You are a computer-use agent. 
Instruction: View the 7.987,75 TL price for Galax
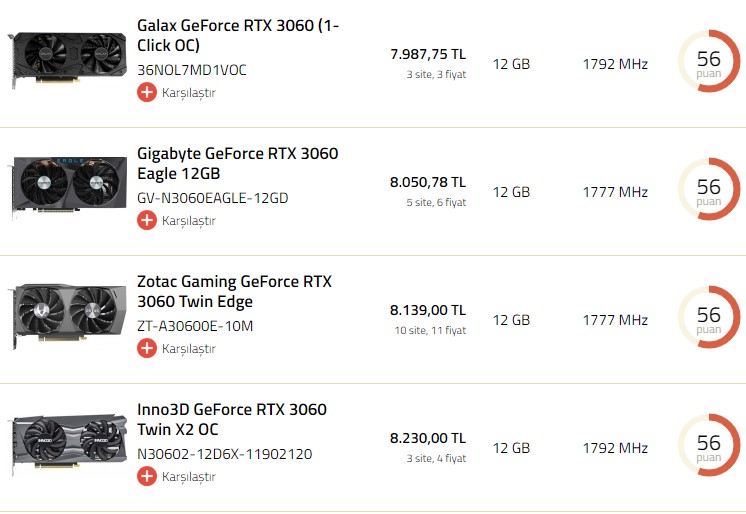(x=428, y=54)
